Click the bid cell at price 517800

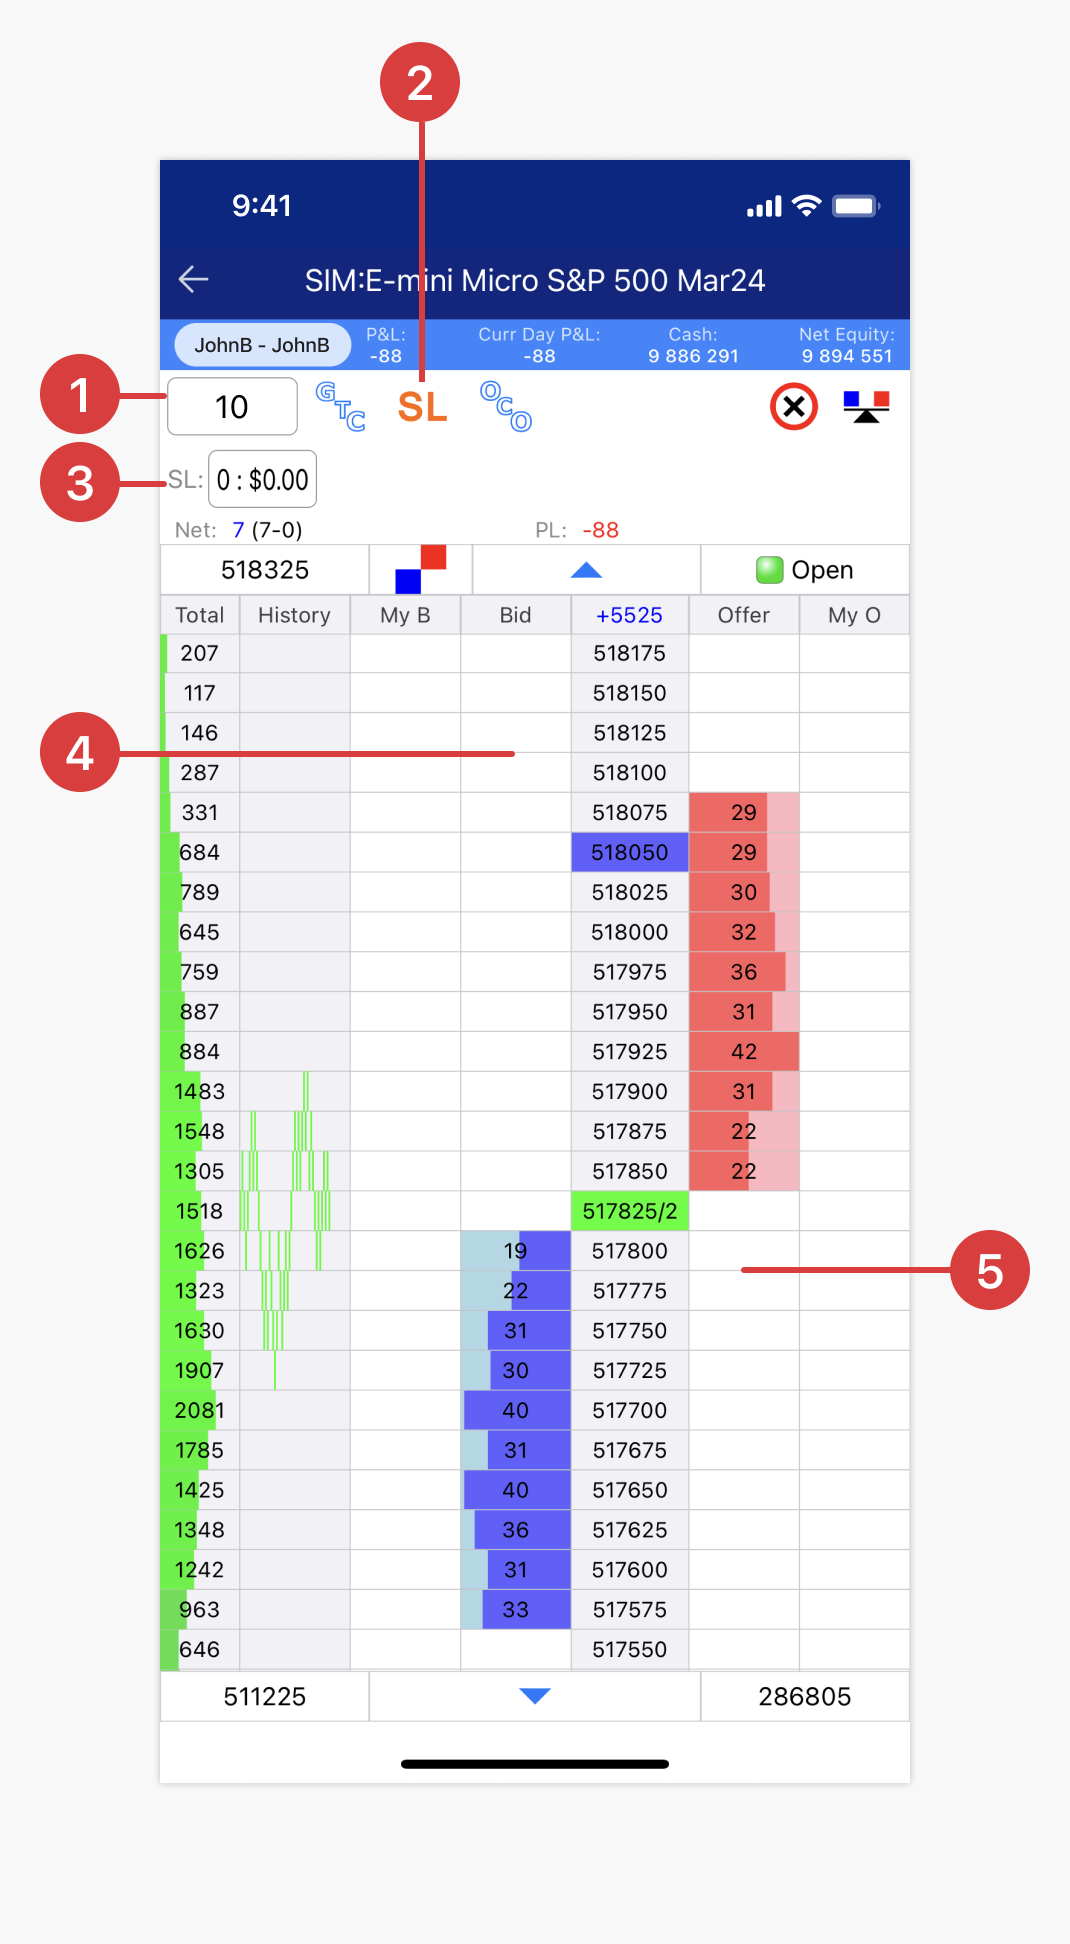515,1251
